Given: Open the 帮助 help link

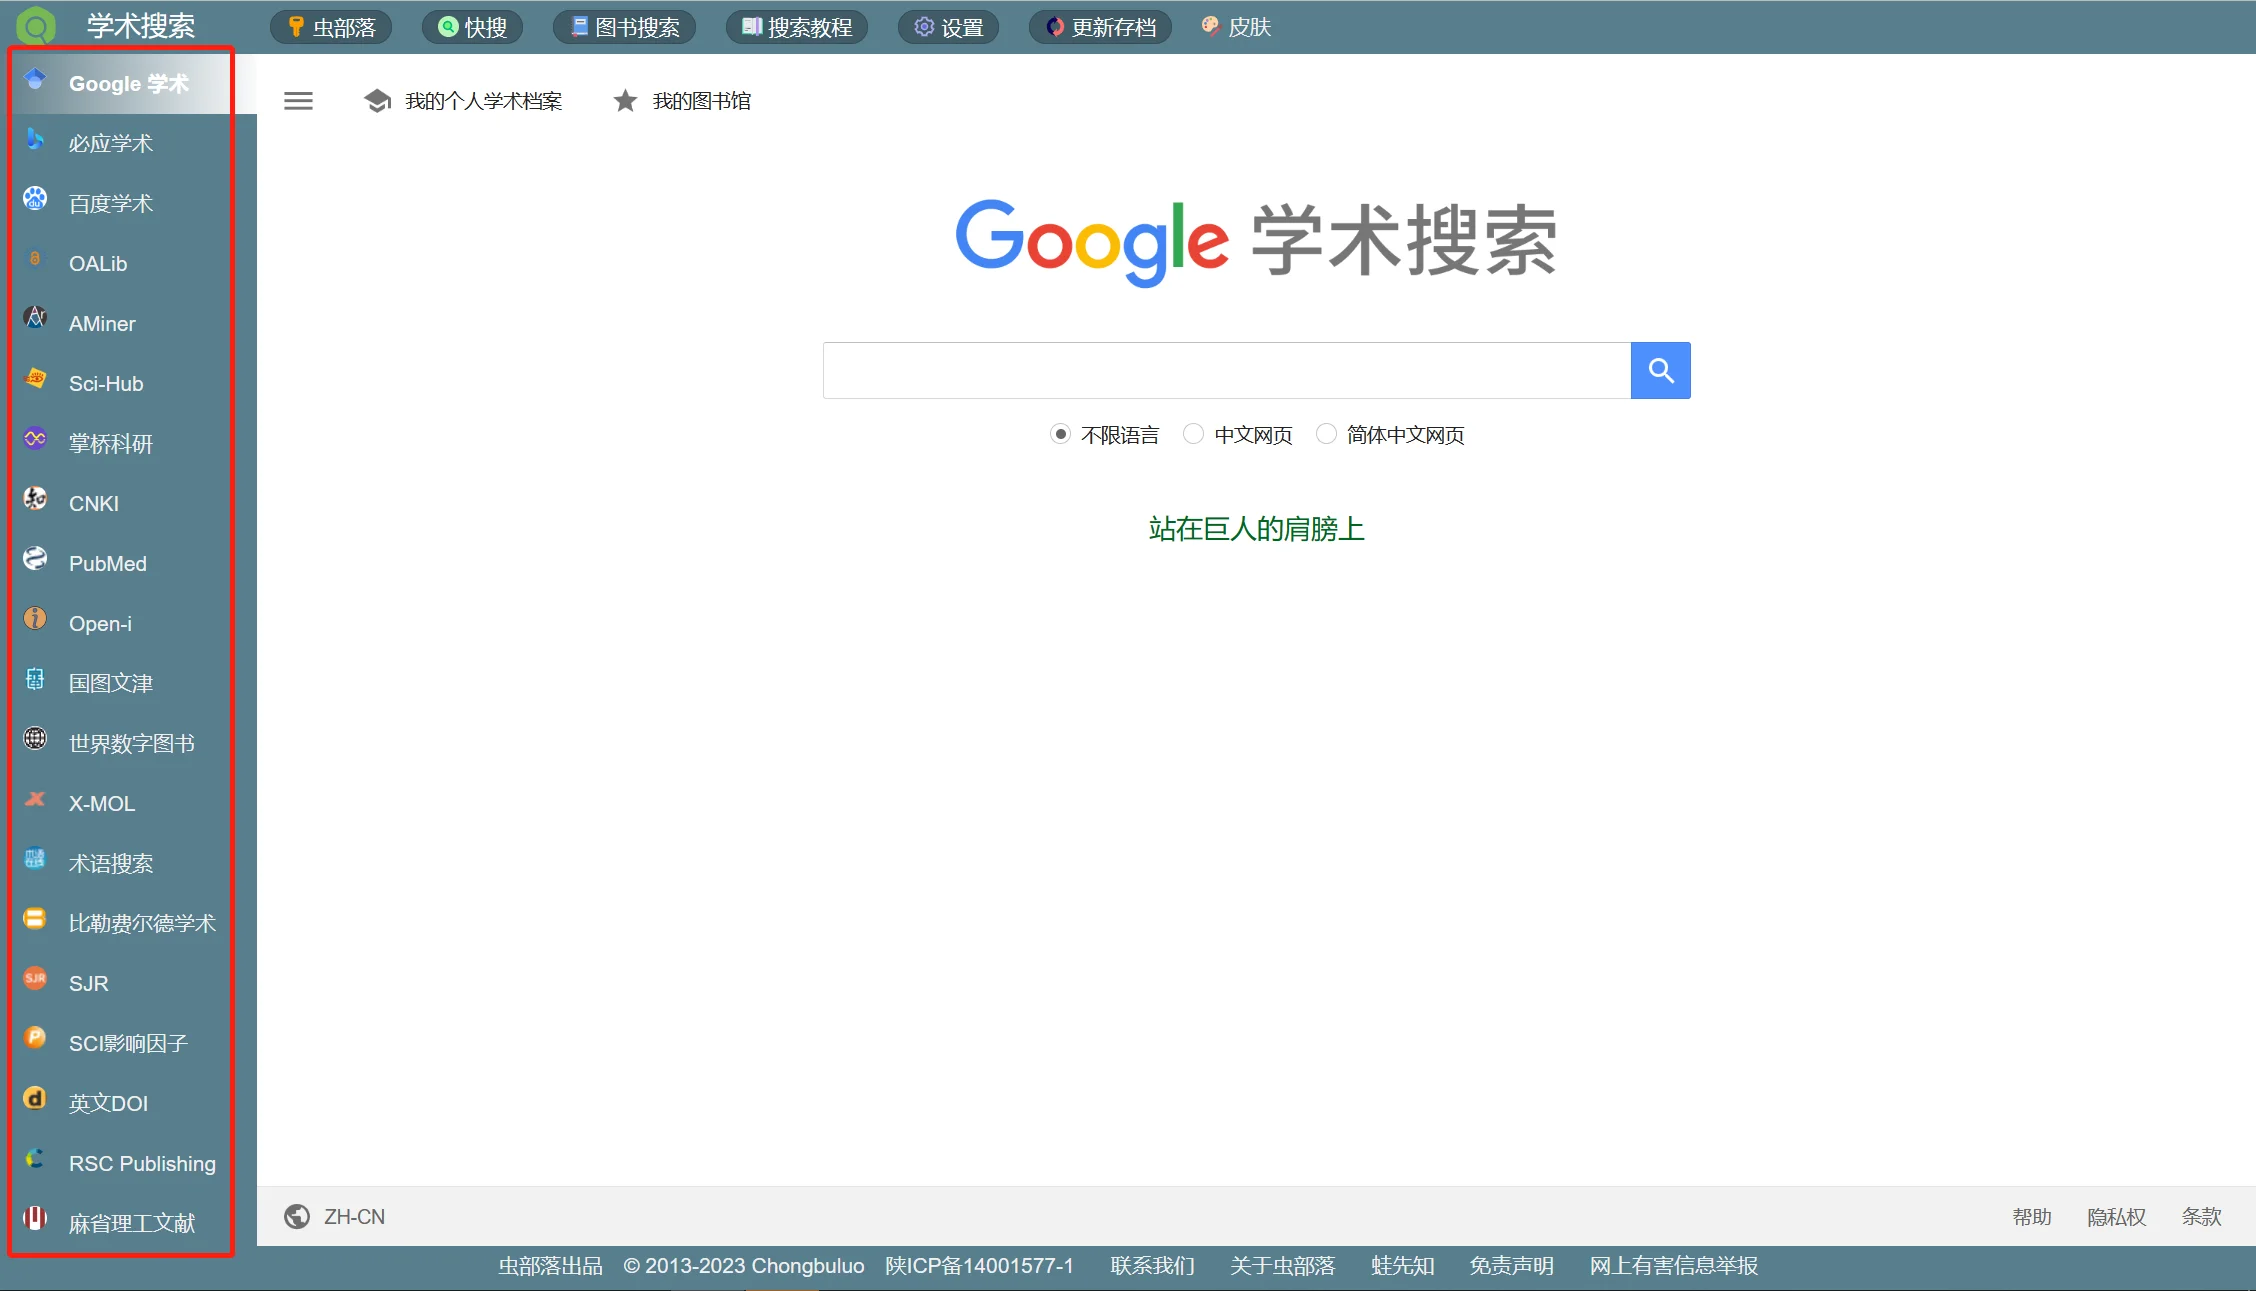Looking at the screenshot, I should 2030,1216.
